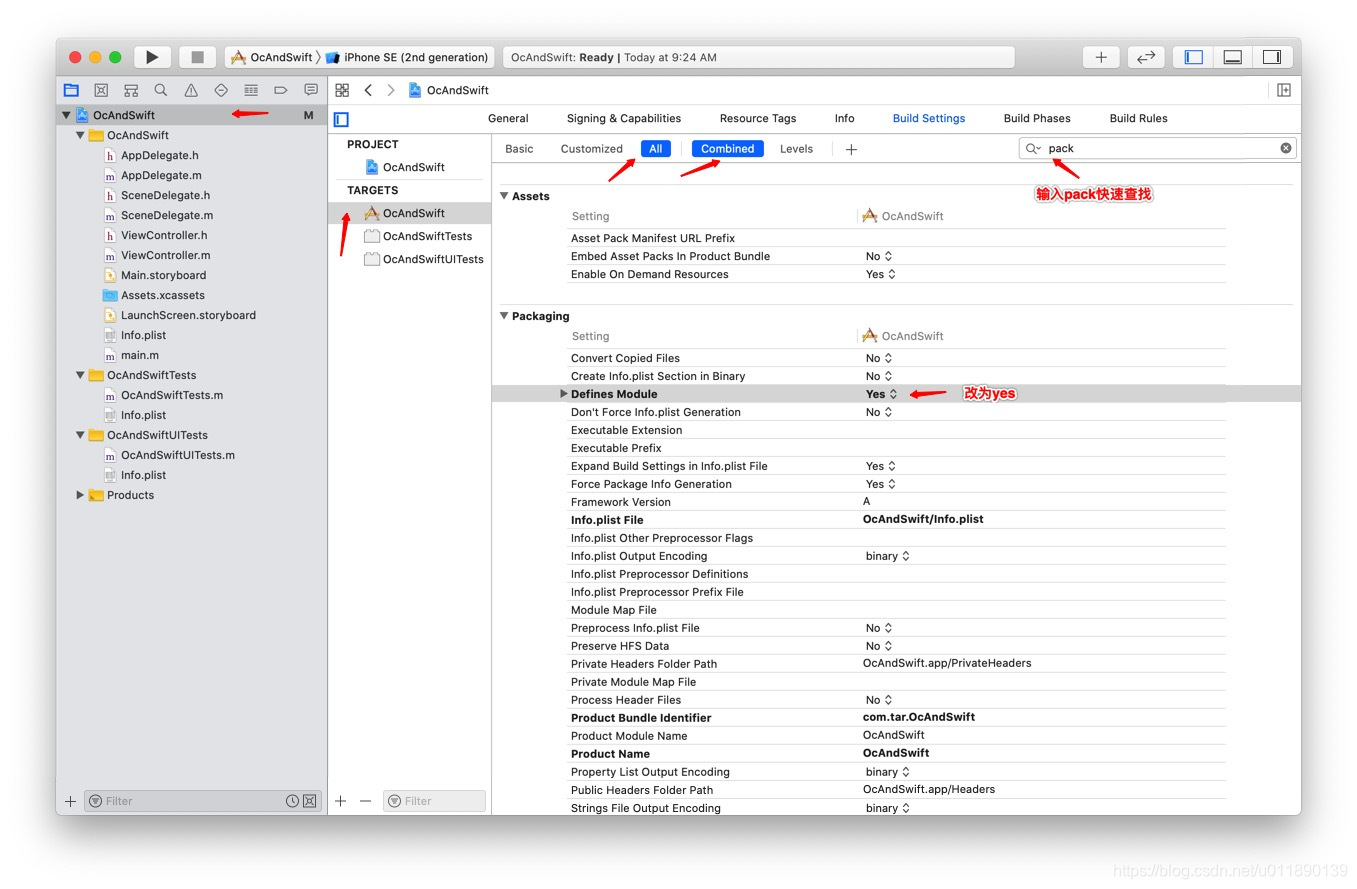
Task: Change Embed Asset Packs In Product Bundle value
Action: [x=879, y=256]
